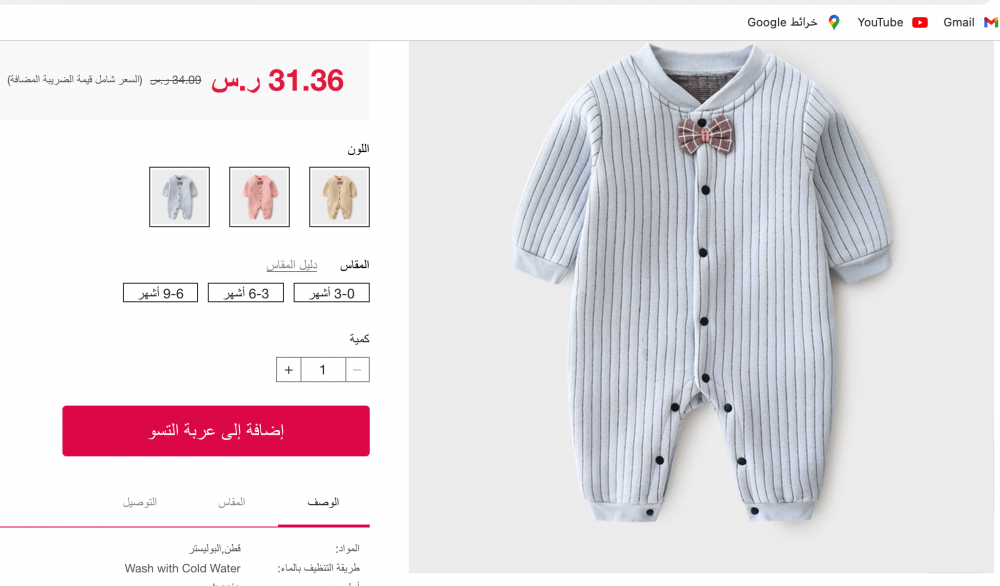Click the YouTube bookmark text label
The height and width of the screenshot is (586, 1000).
[880, 22]
